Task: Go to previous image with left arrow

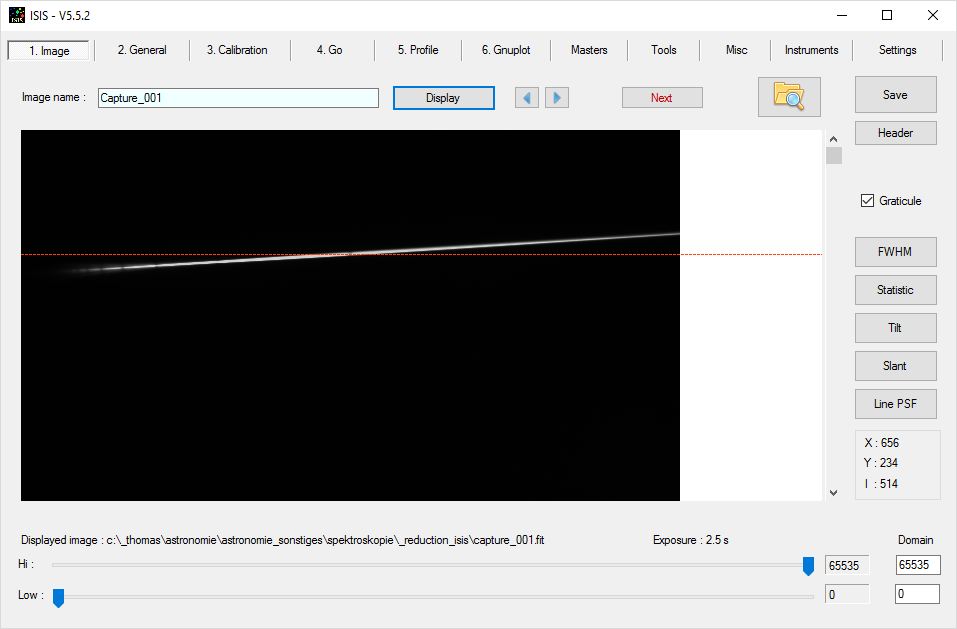Action: click(527, 97)
